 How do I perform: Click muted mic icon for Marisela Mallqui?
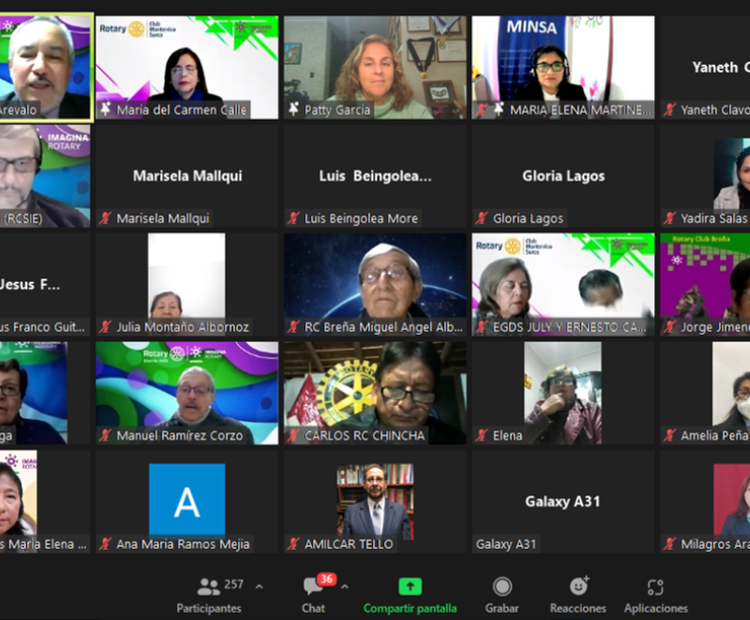pos(105,218)
